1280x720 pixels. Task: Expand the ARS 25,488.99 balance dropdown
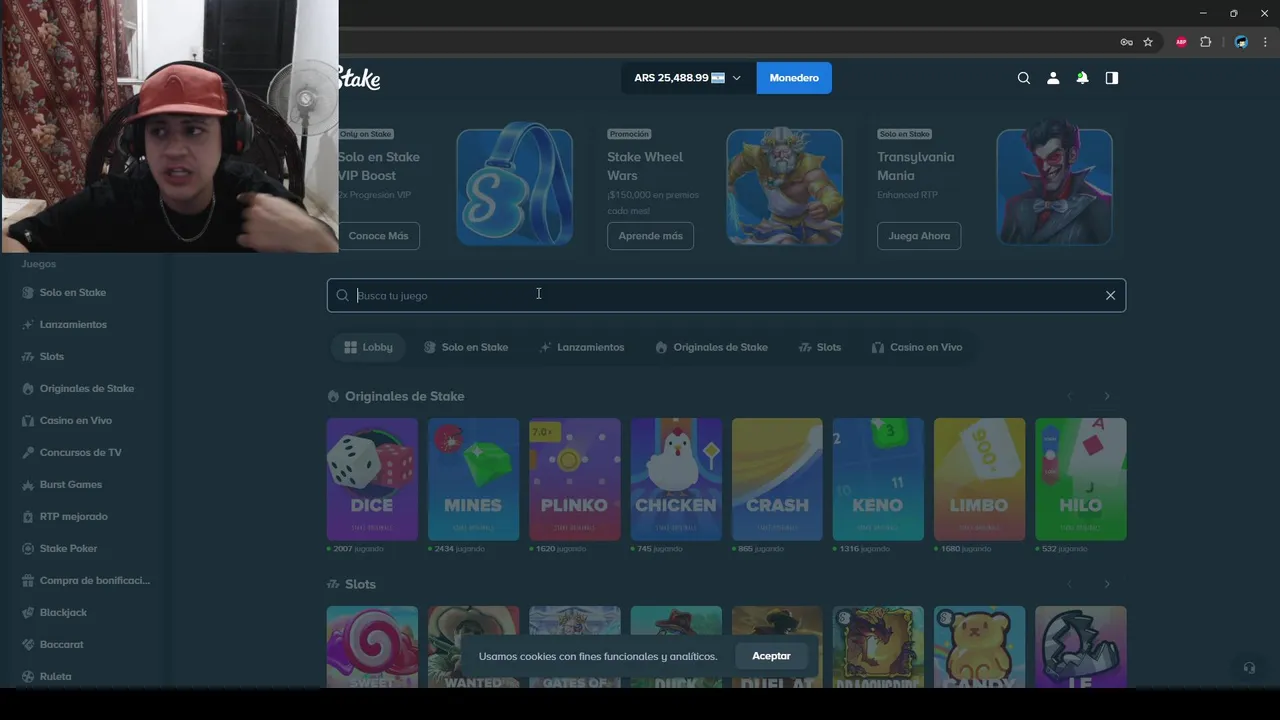tap(688, 78)
